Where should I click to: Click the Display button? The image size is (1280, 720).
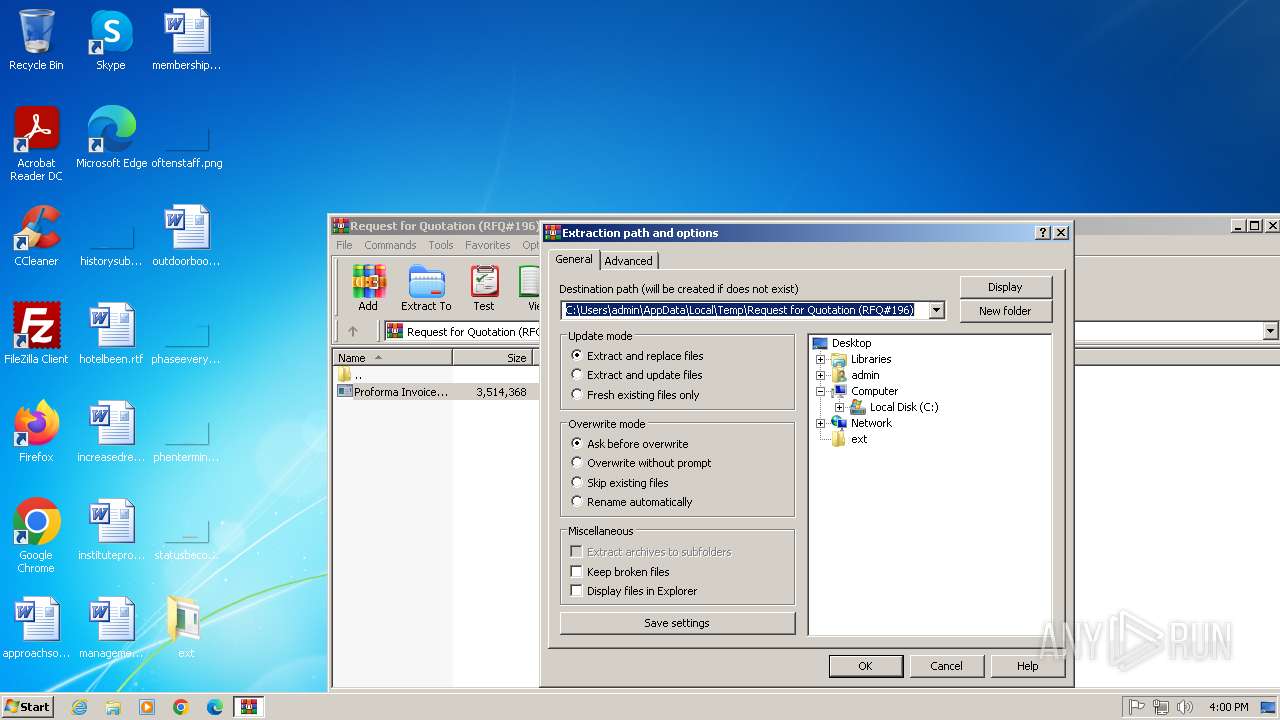(x=1005, y=287)
